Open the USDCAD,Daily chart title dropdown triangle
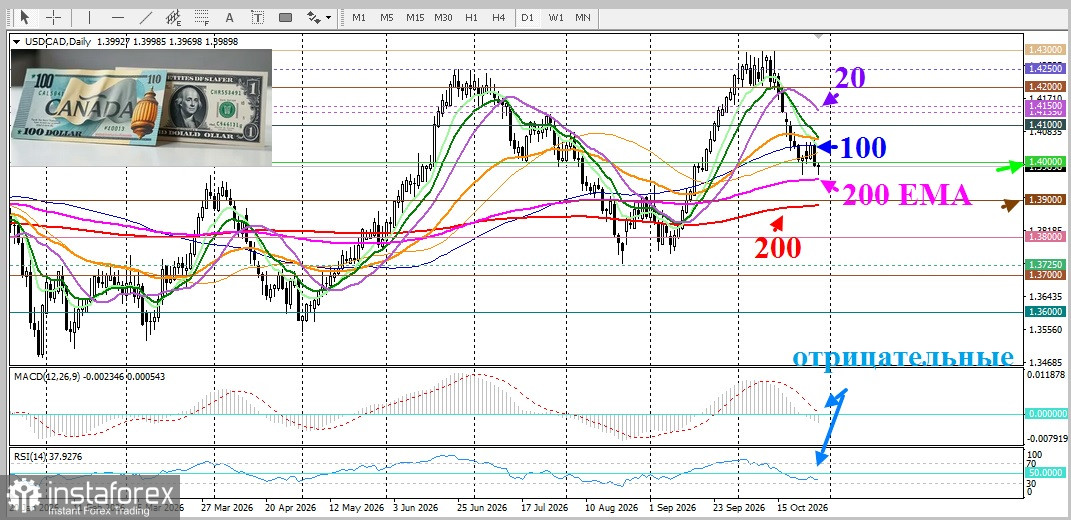Image resolution: width=1071 pixels, height=520 pixels. [x=16, y=42]
